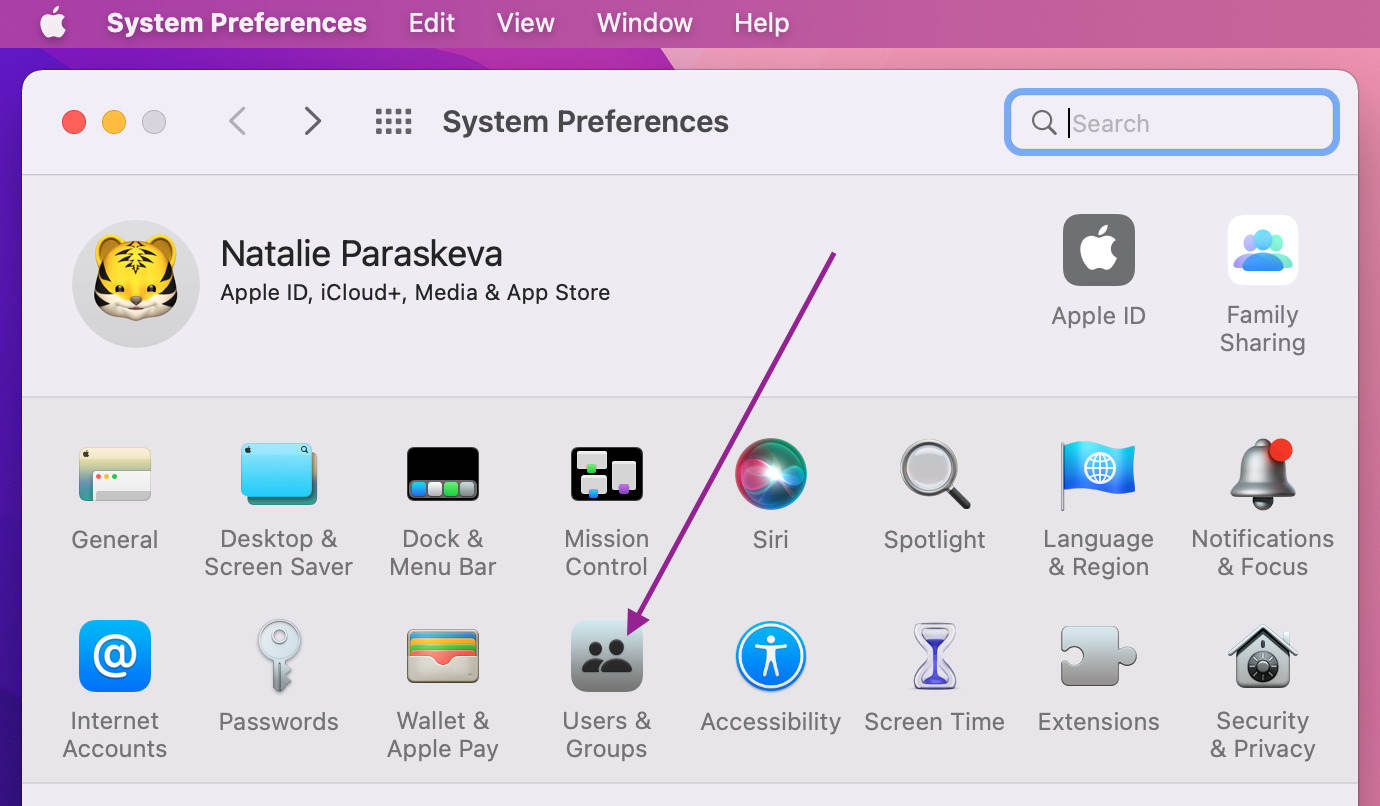Screen dimensions: 1380x806
Task: Close the System Preferences window
Action: (x=74, y=122)
